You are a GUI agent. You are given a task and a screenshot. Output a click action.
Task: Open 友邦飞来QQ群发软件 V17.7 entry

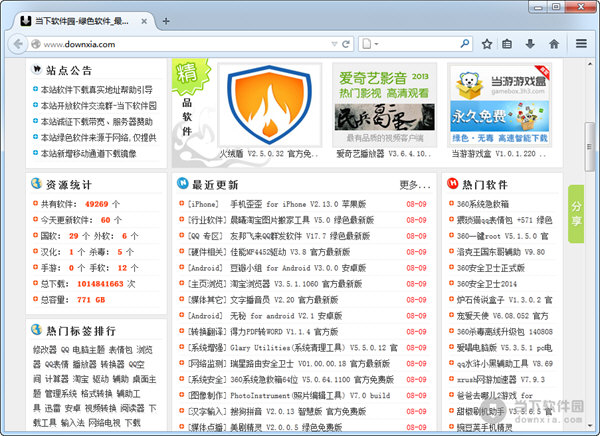[300, 236]
